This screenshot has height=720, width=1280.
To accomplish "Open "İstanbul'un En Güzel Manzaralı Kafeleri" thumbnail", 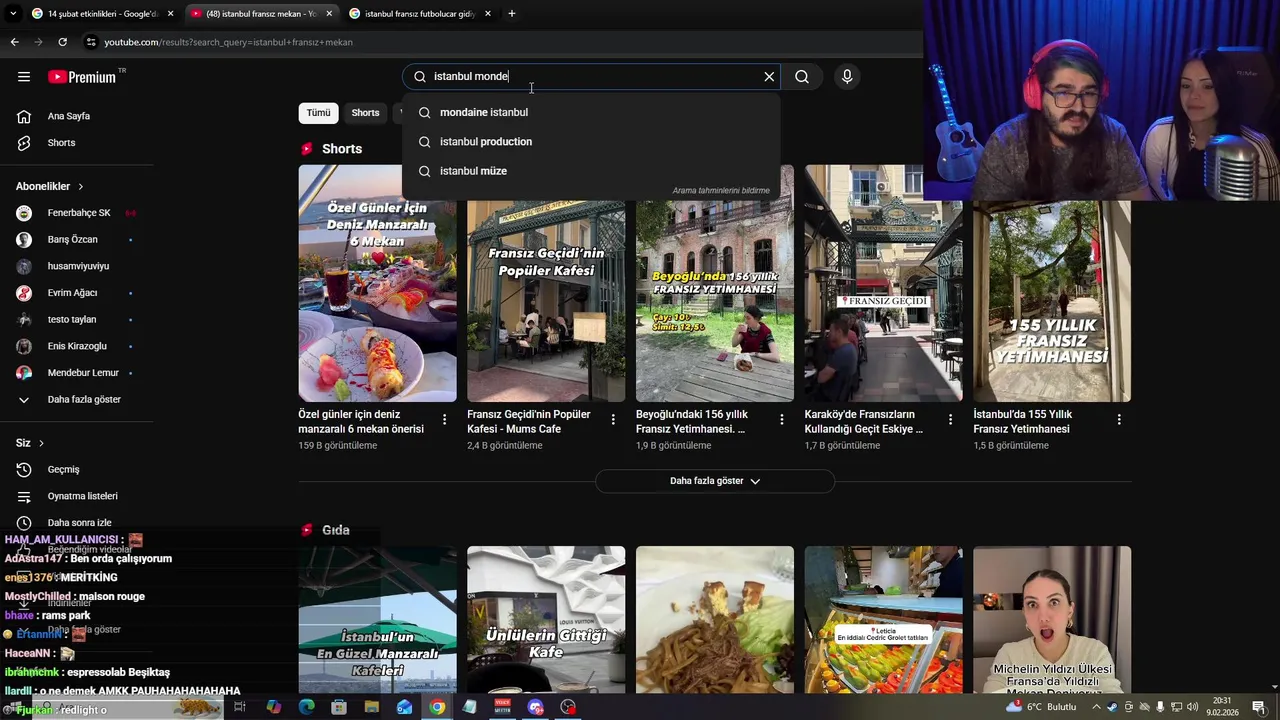I will click(x=377, y=620).
